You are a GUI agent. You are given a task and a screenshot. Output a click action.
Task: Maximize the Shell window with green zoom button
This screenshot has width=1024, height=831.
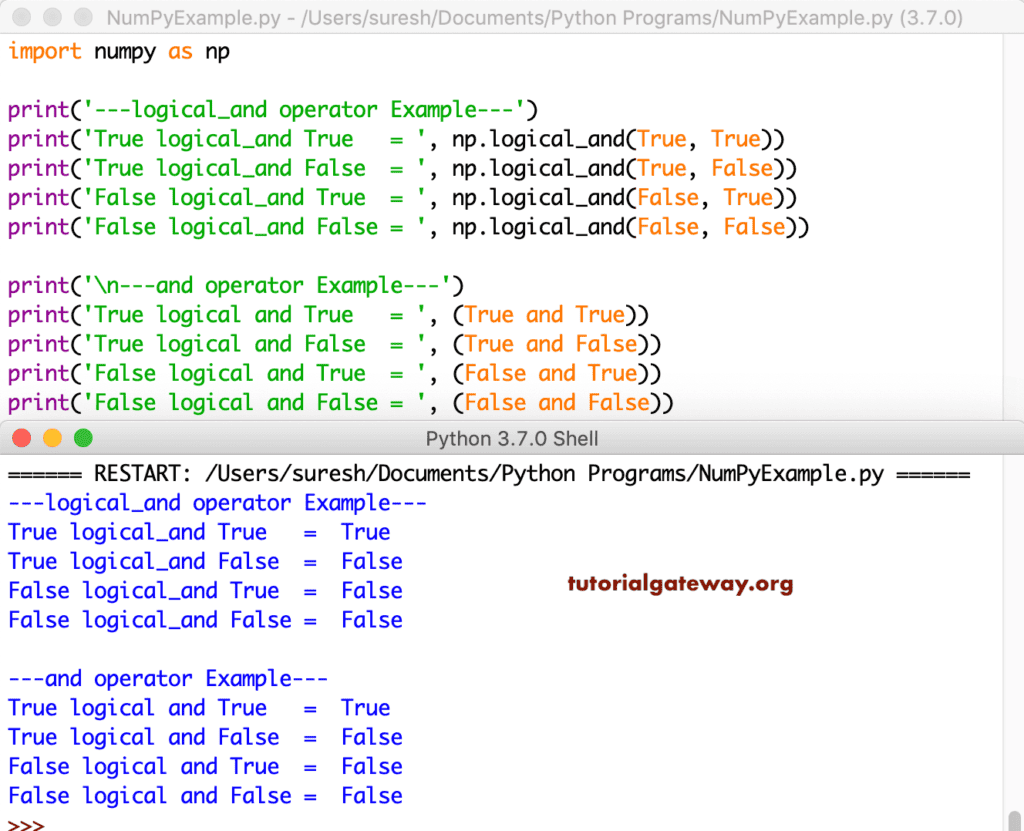coord(84,438)
